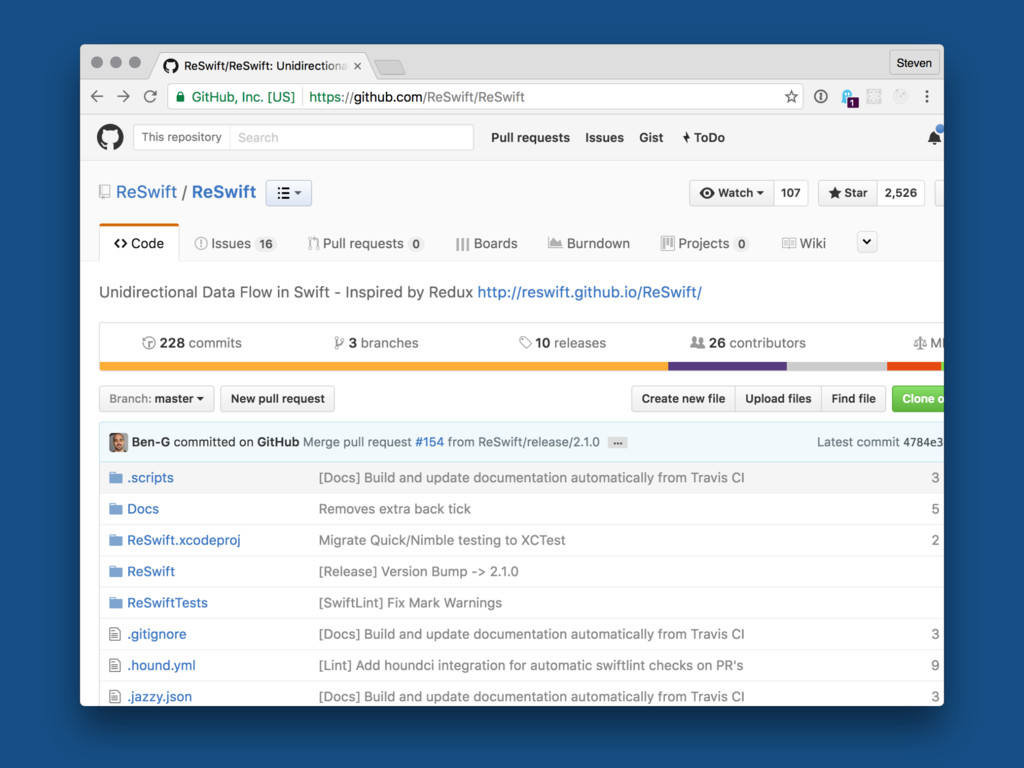
Task: Expand more repository tabs chevron
Action: point(867,242)
